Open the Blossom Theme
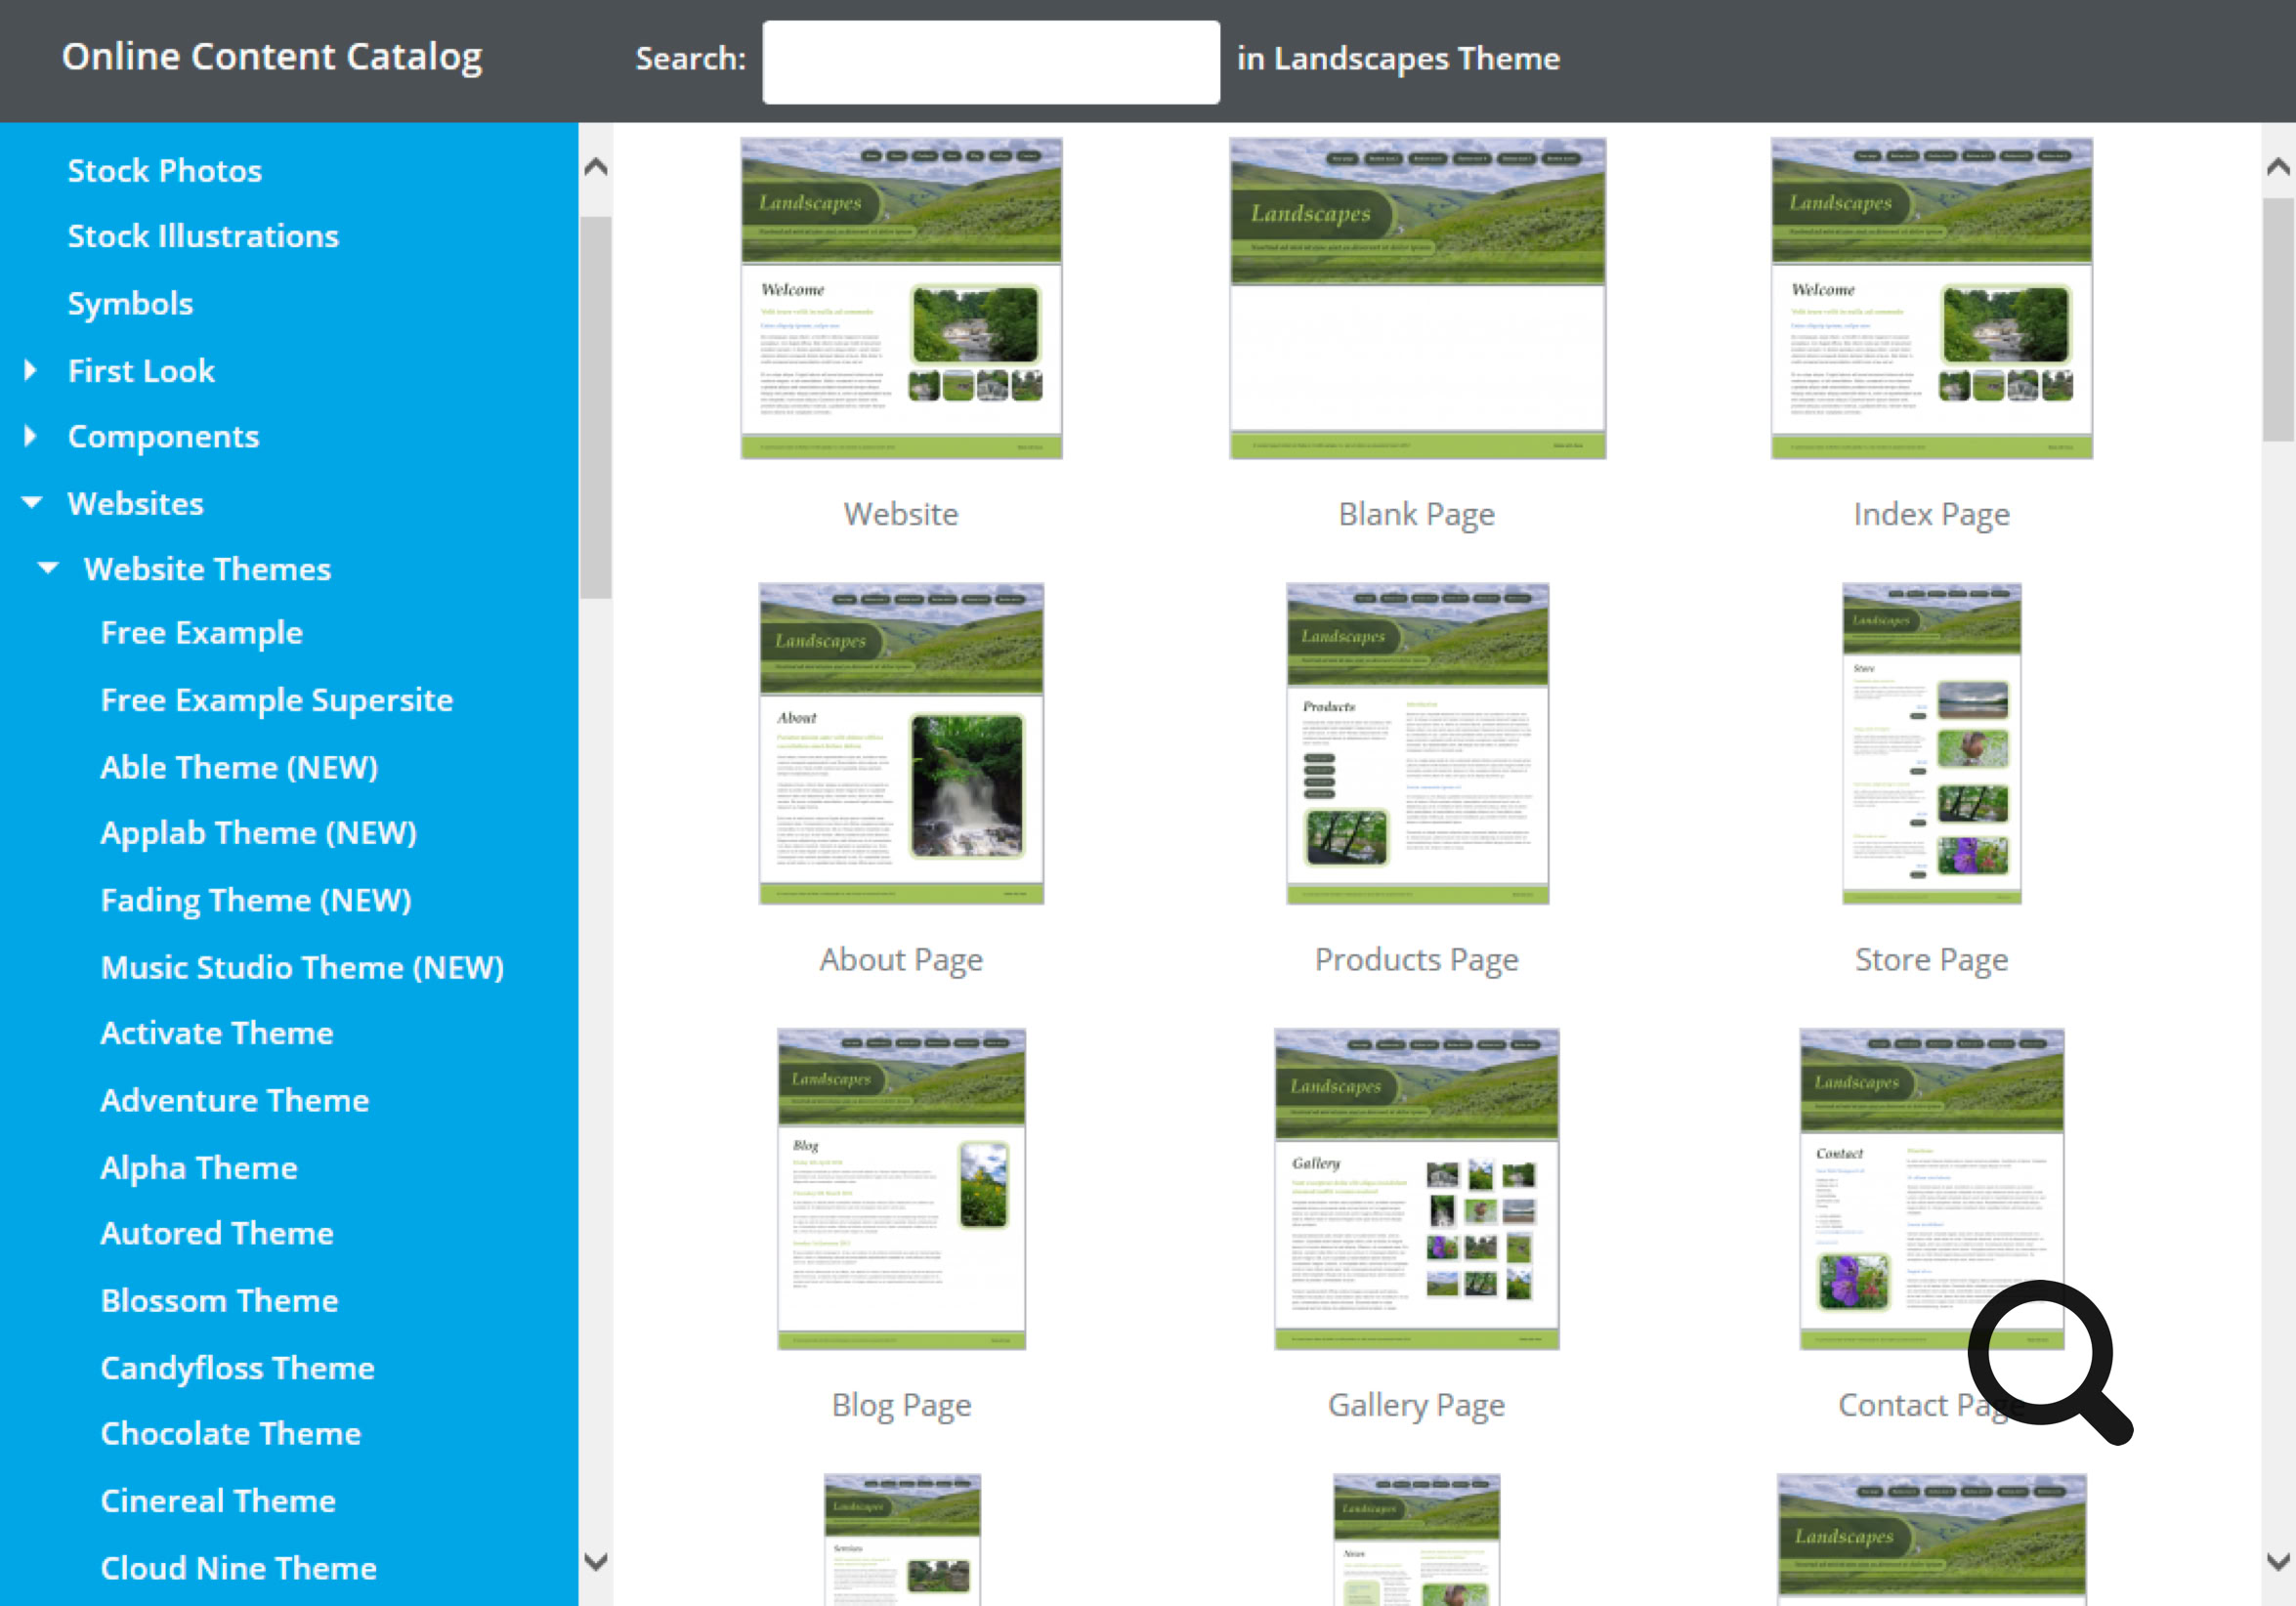 [219, 1300]
